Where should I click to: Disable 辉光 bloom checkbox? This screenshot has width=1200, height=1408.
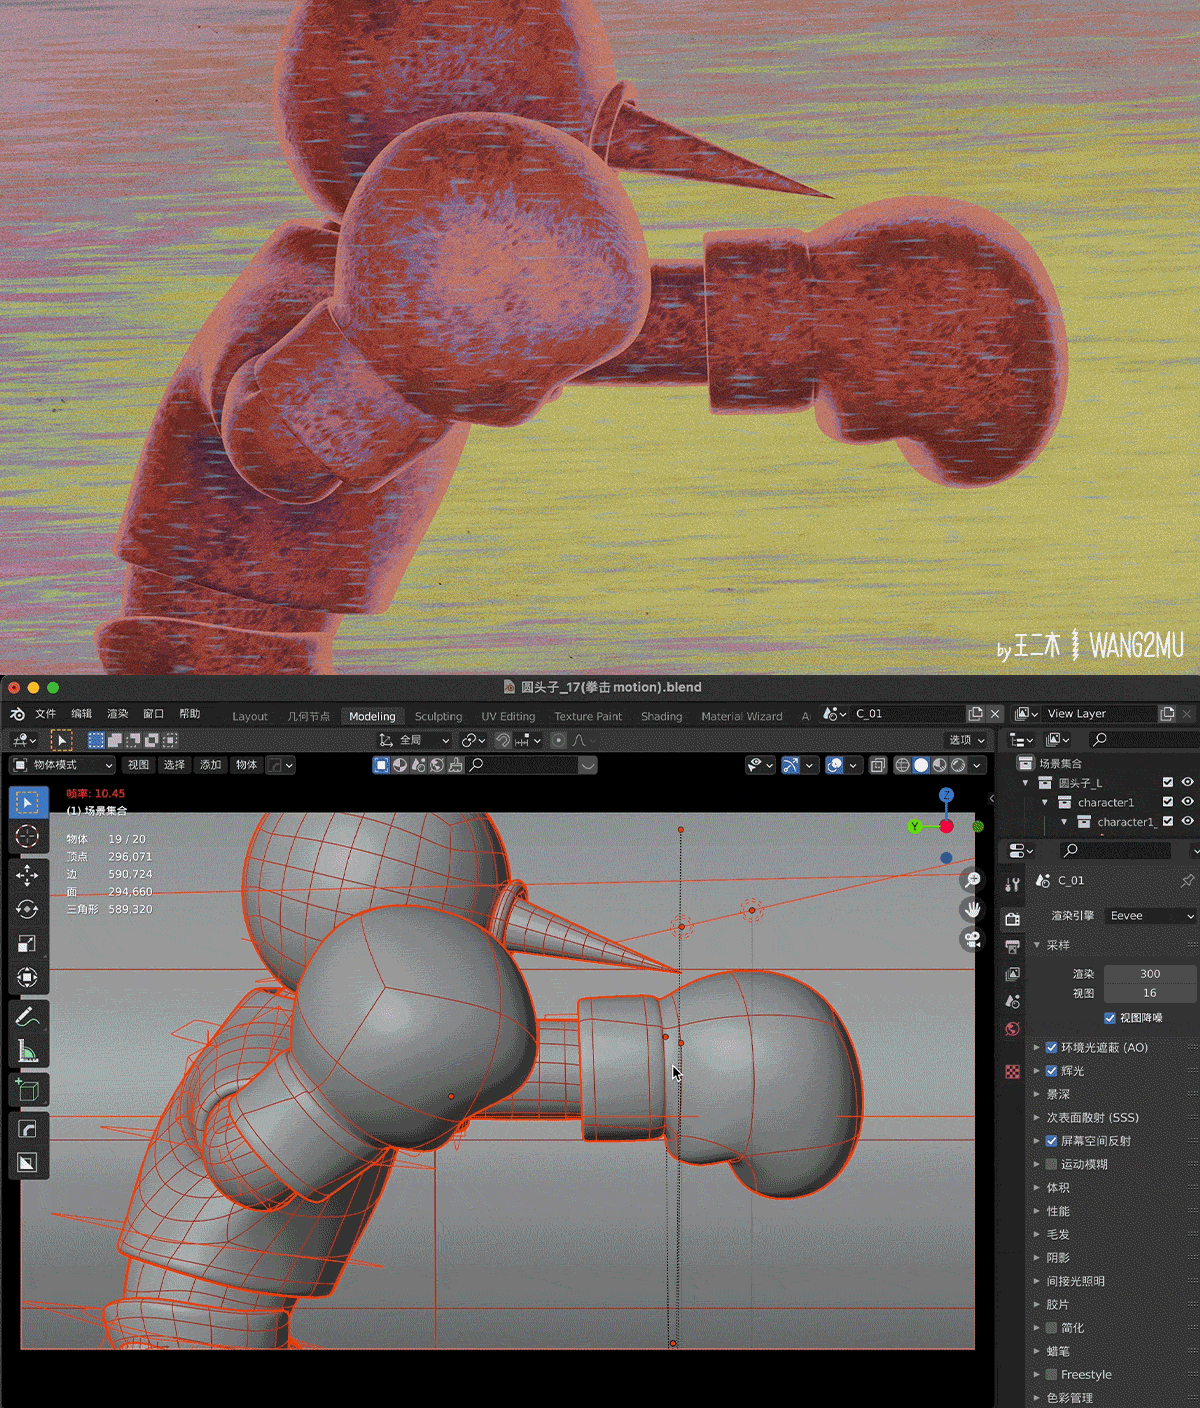[x=1051, y=1071]
